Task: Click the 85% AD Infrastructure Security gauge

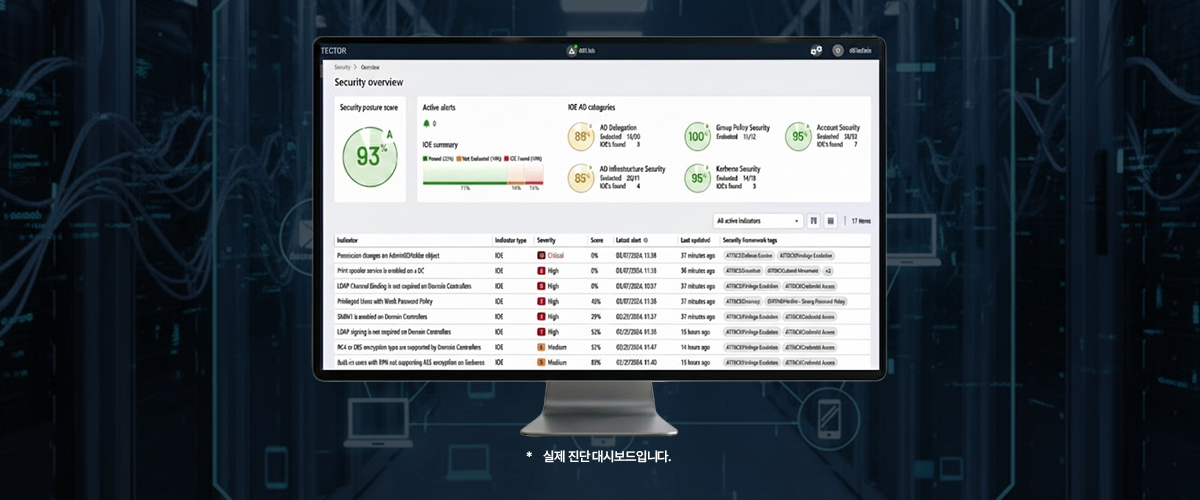Action: pos(582,178)
